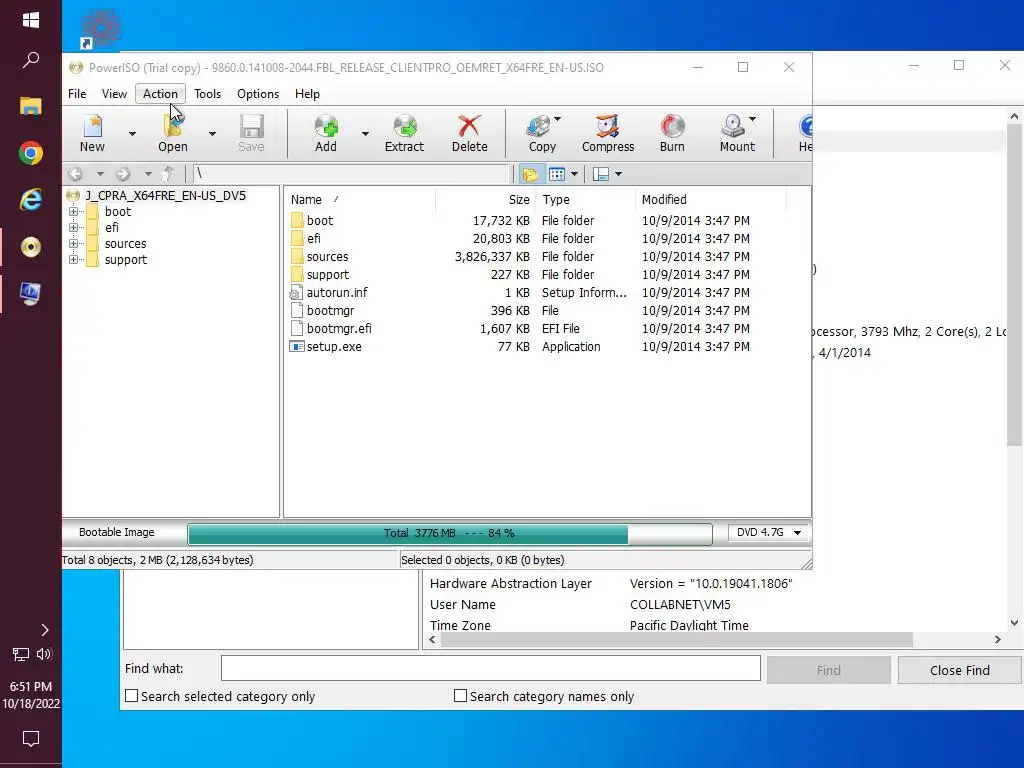The width and height of the screenshot is (1024, 768).
Task: Expand the support tree node
Action: tap(73, 259)
